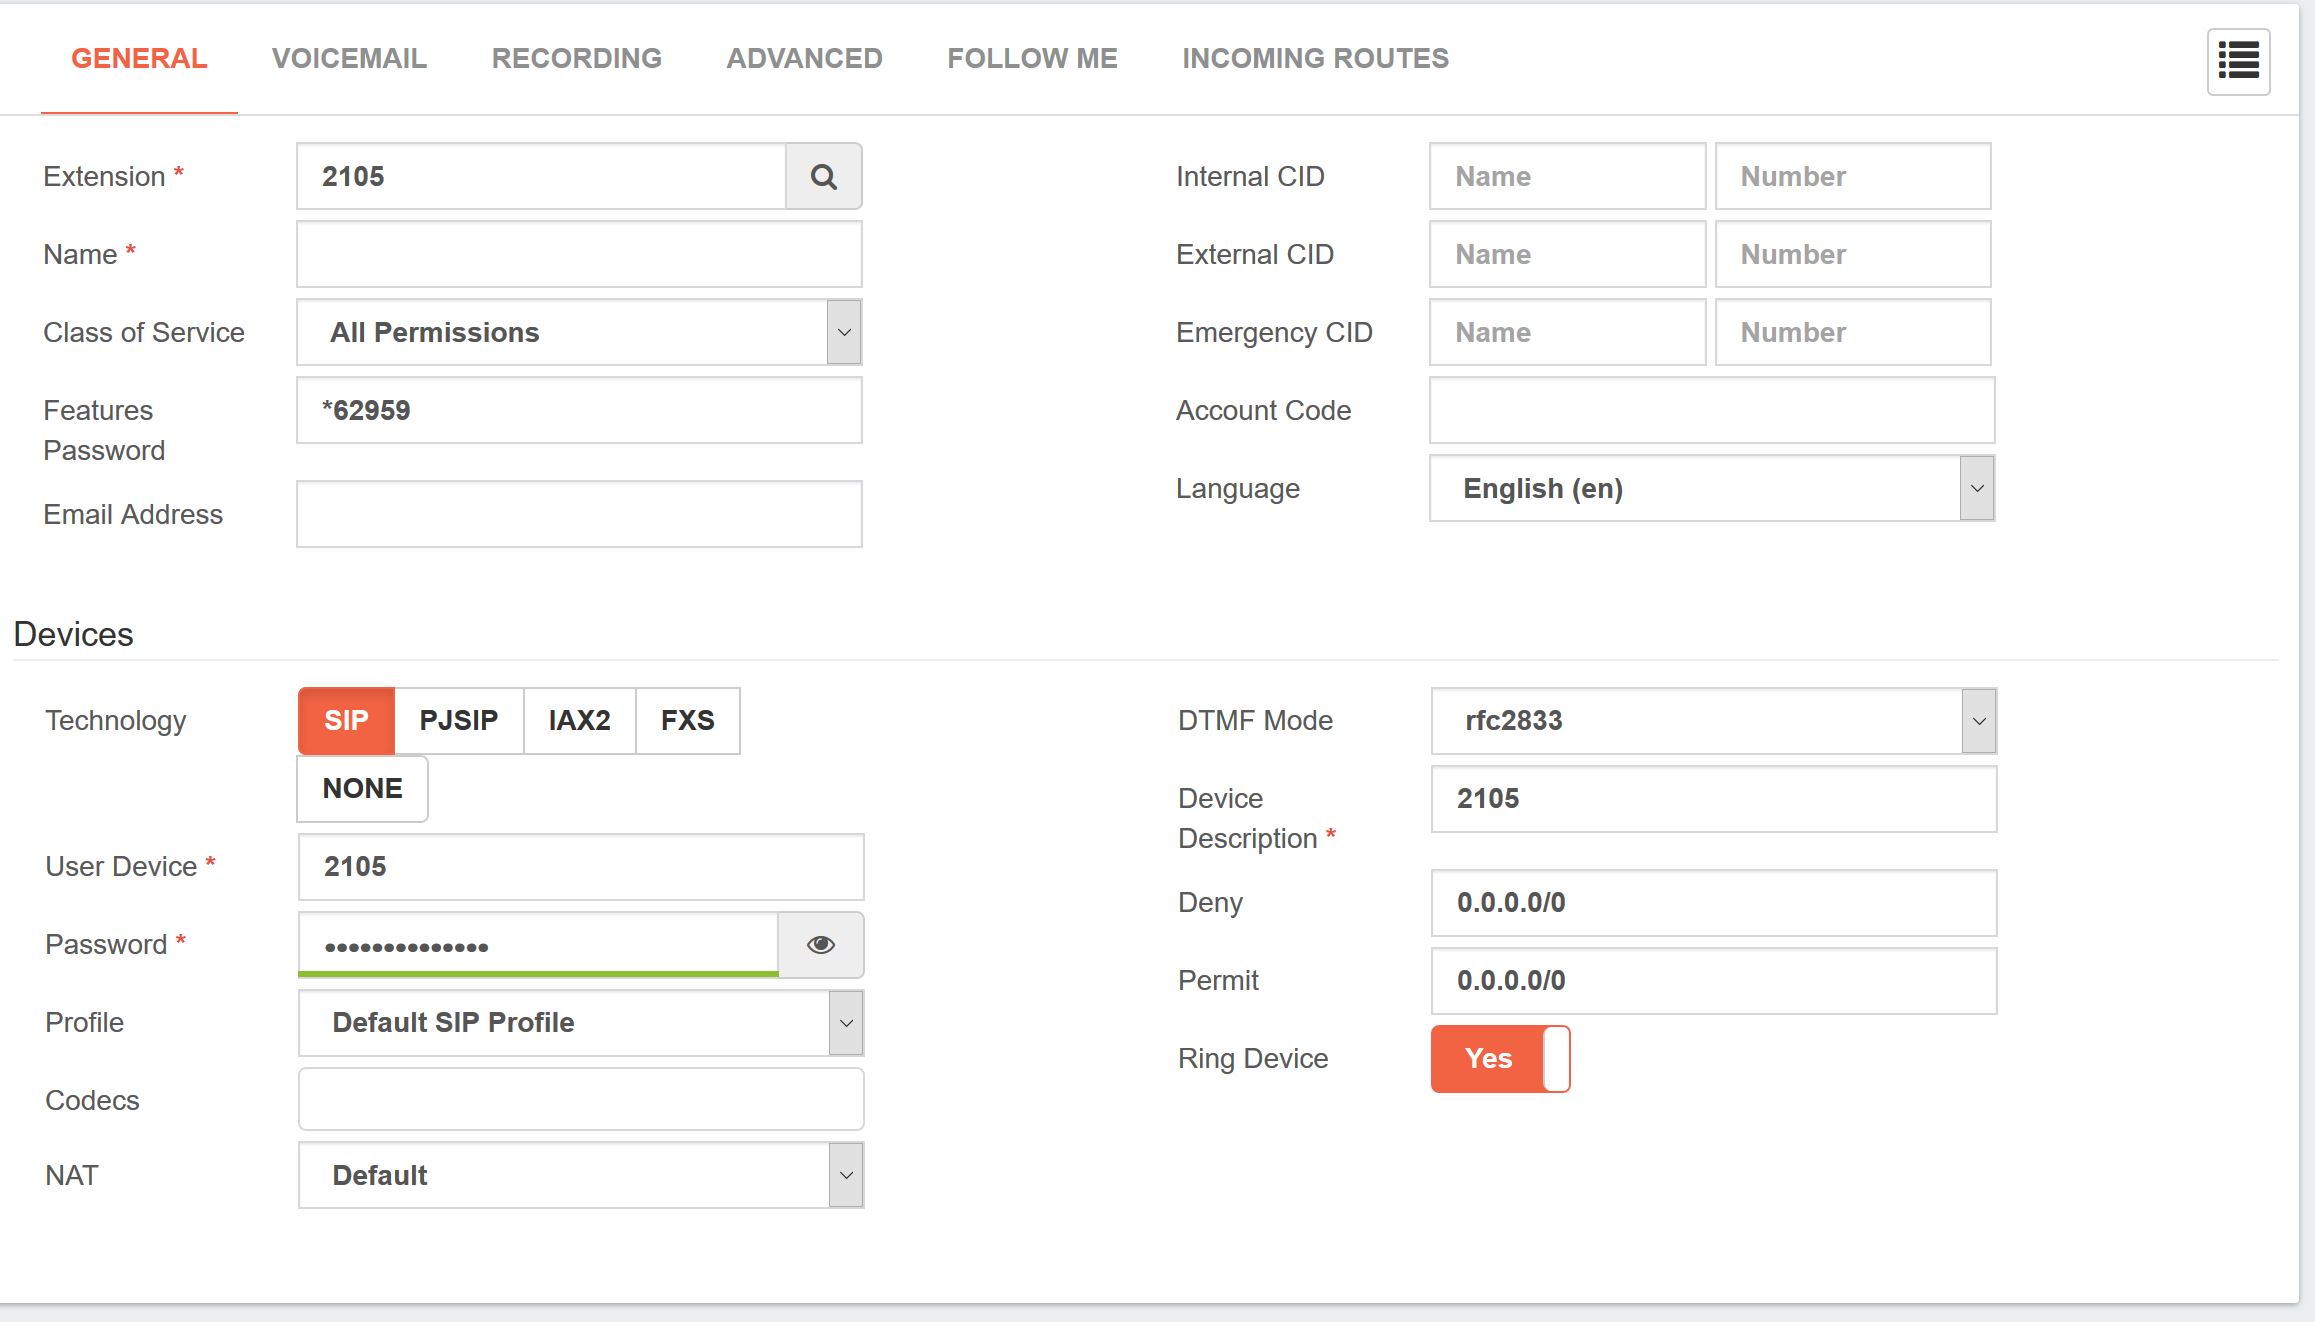Reveal password with the eye icon
2315x1322 pixels.
(x=820, y=945)
